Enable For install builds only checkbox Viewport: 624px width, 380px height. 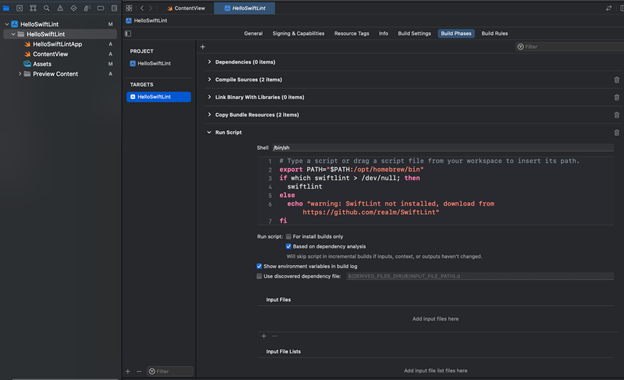click(x=289, y=236)
